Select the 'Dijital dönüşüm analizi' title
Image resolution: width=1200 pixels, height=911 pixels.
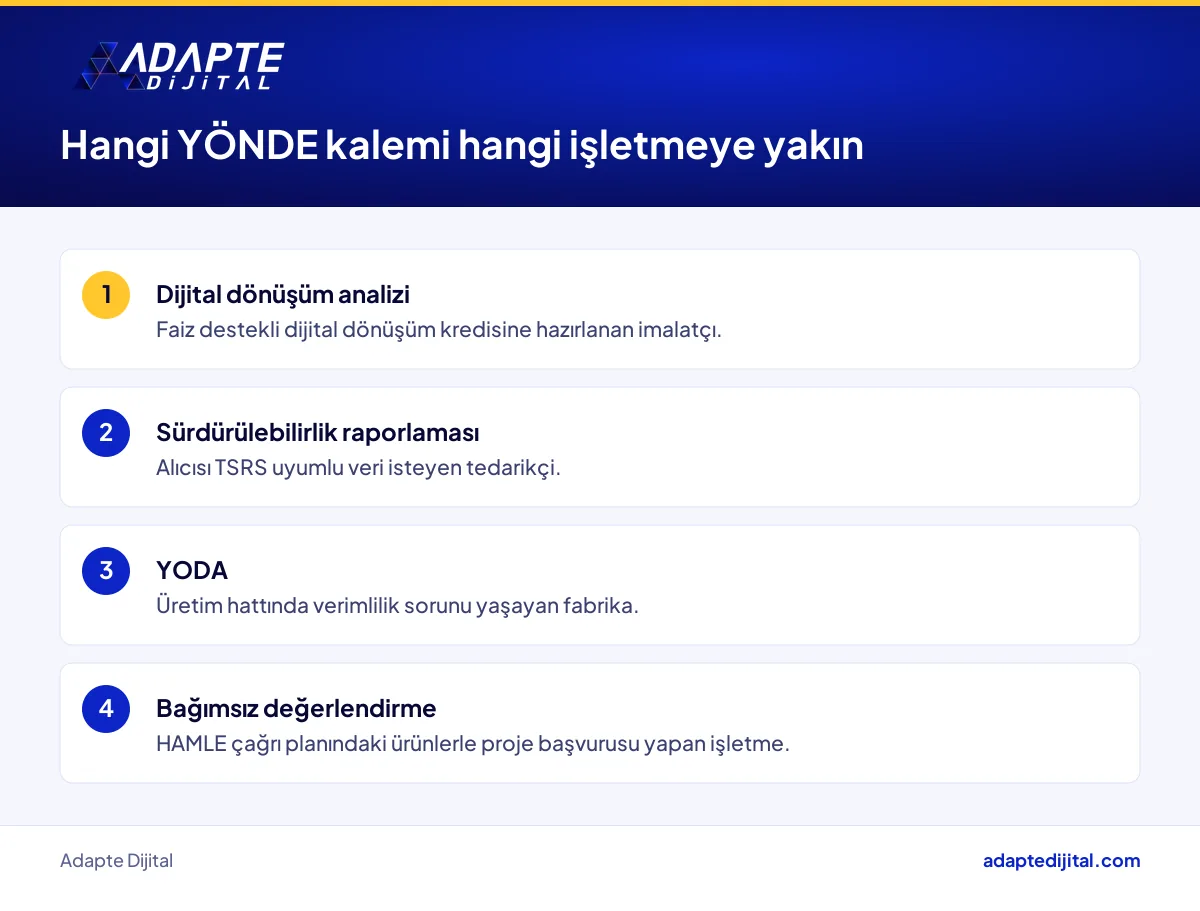(x=283, y=295)
